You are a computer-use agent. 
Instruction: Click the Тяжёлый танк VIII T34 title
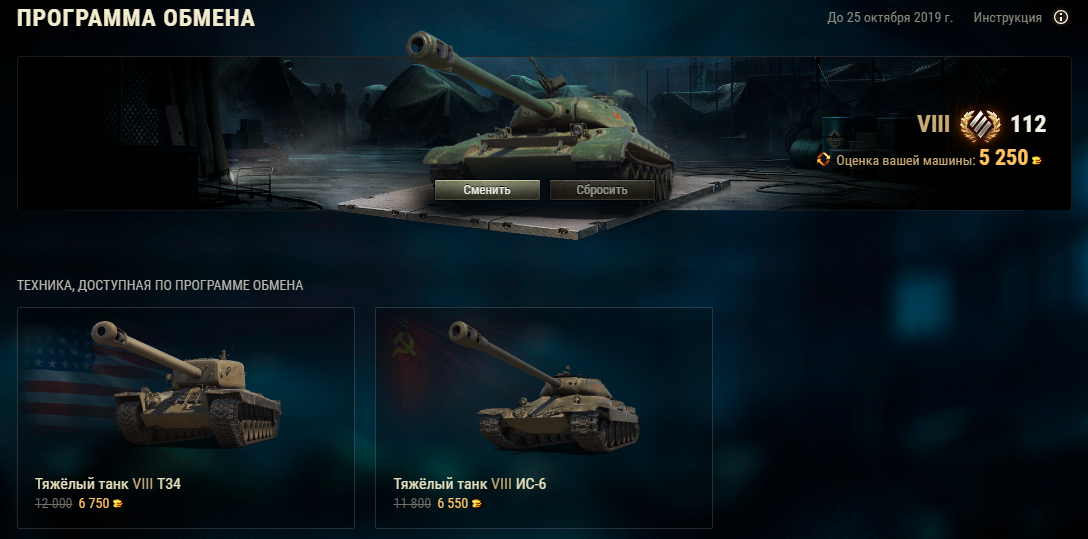pyautogui.click(x=108, y=484)
